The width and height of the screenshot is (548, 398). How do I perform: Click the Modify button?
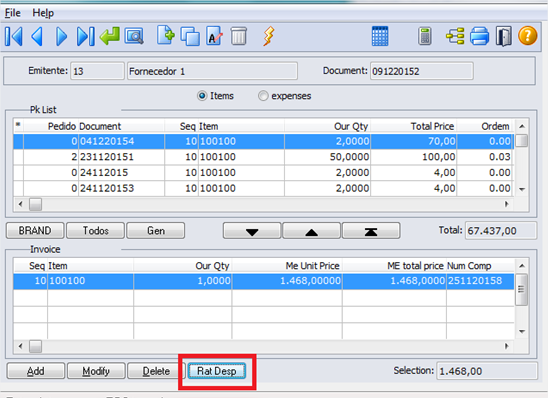click(96, 371)
